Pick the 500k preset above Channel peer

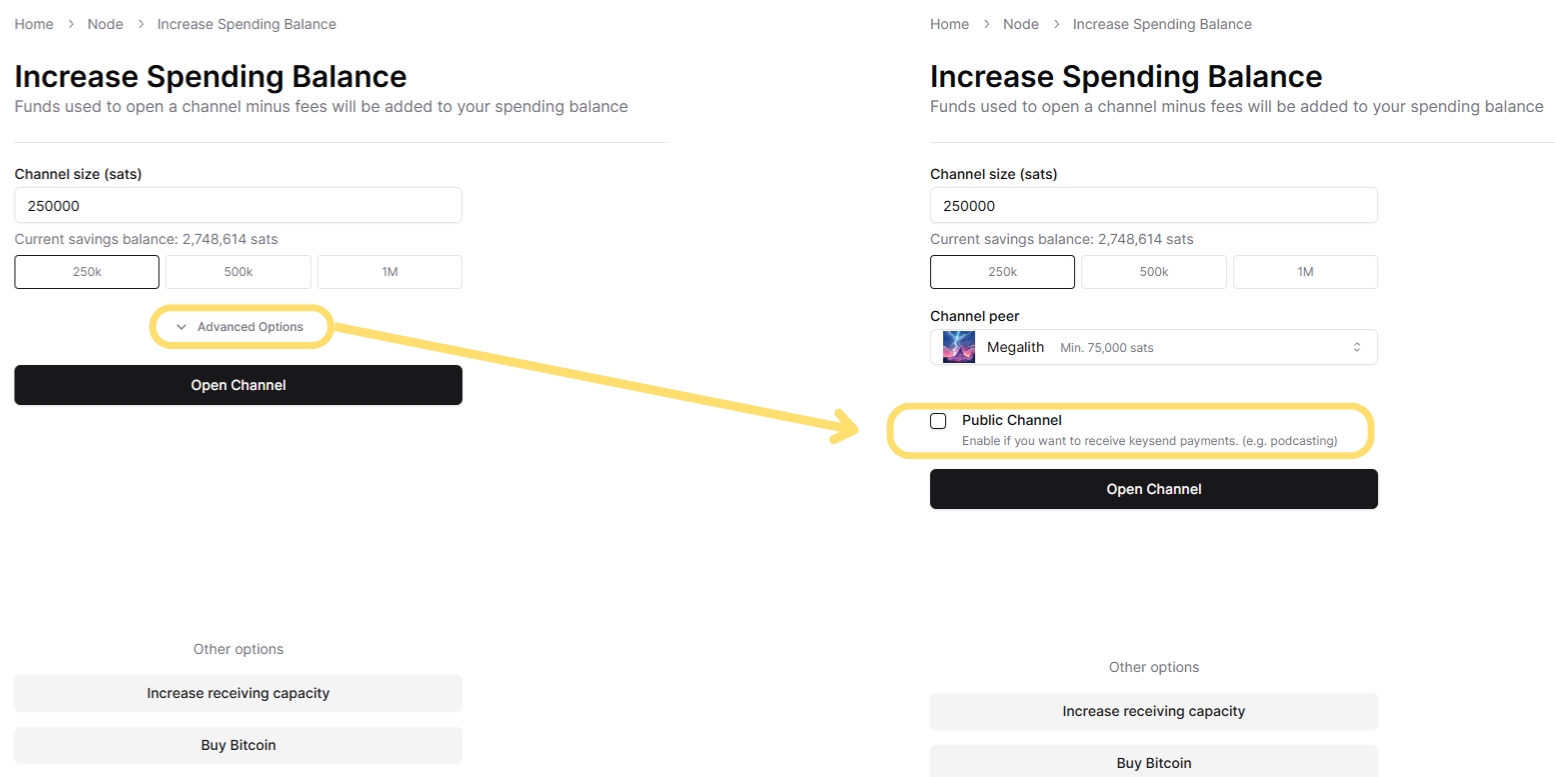pyautogui.click(x=1153, y=272)
